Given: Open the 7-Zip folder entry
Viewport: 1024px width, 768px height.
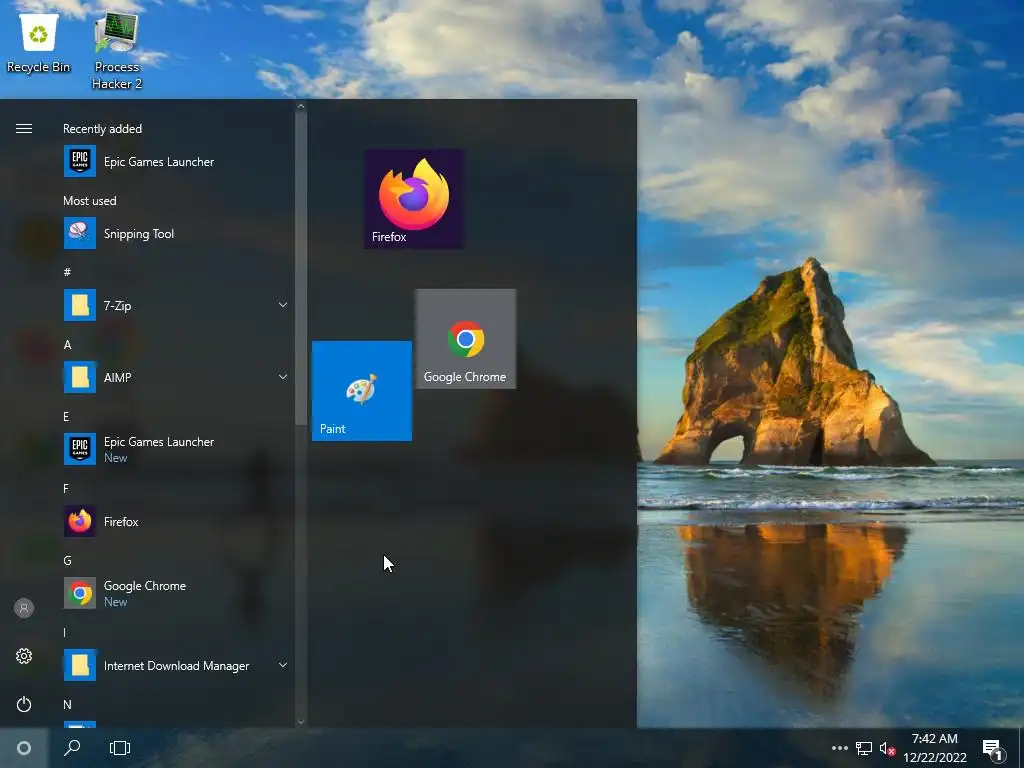Looking at the screenshot, I should (175, 305).
